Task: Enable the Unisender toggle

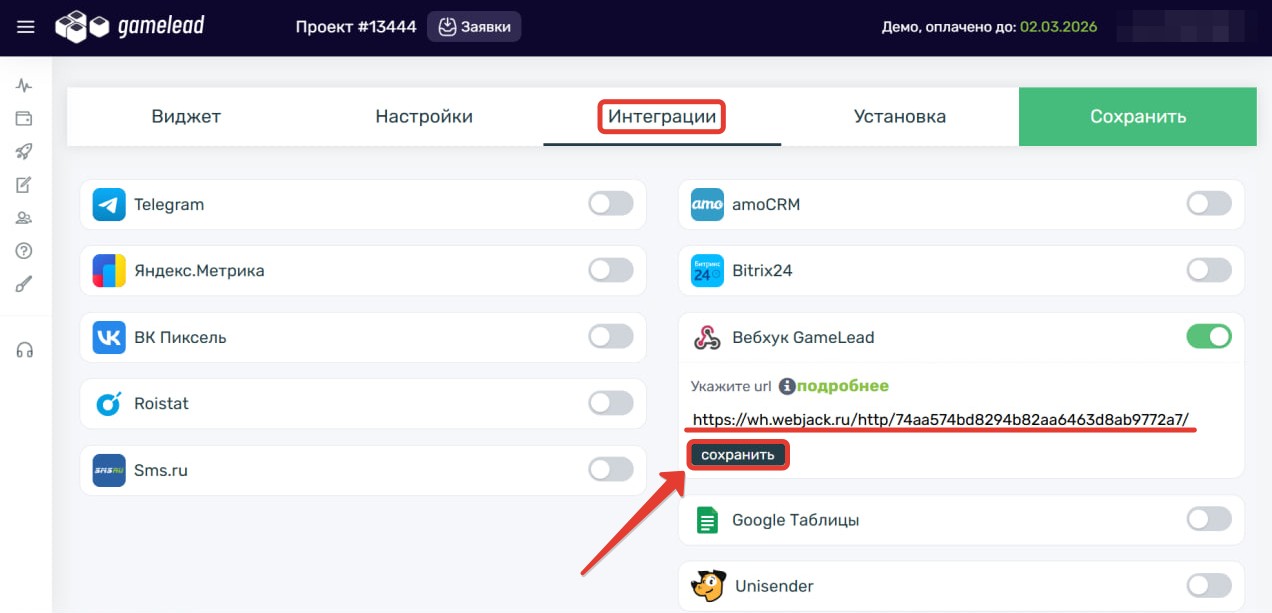Action: pos(1209,585)
